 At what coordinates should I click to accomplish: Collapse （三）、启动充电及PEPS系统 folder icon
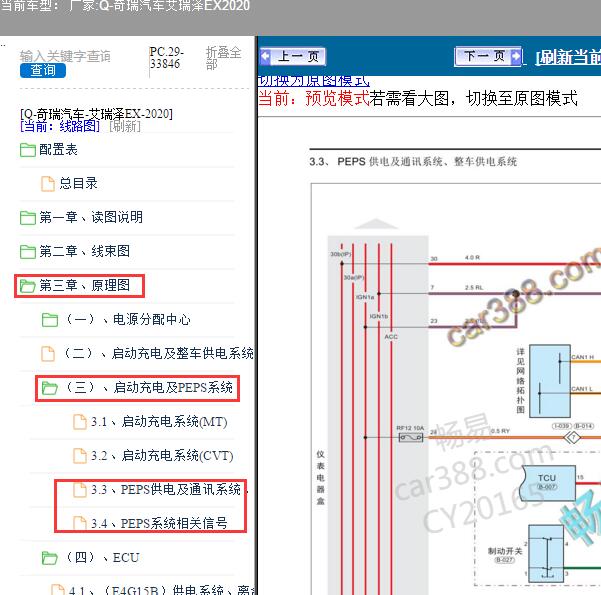50,388
